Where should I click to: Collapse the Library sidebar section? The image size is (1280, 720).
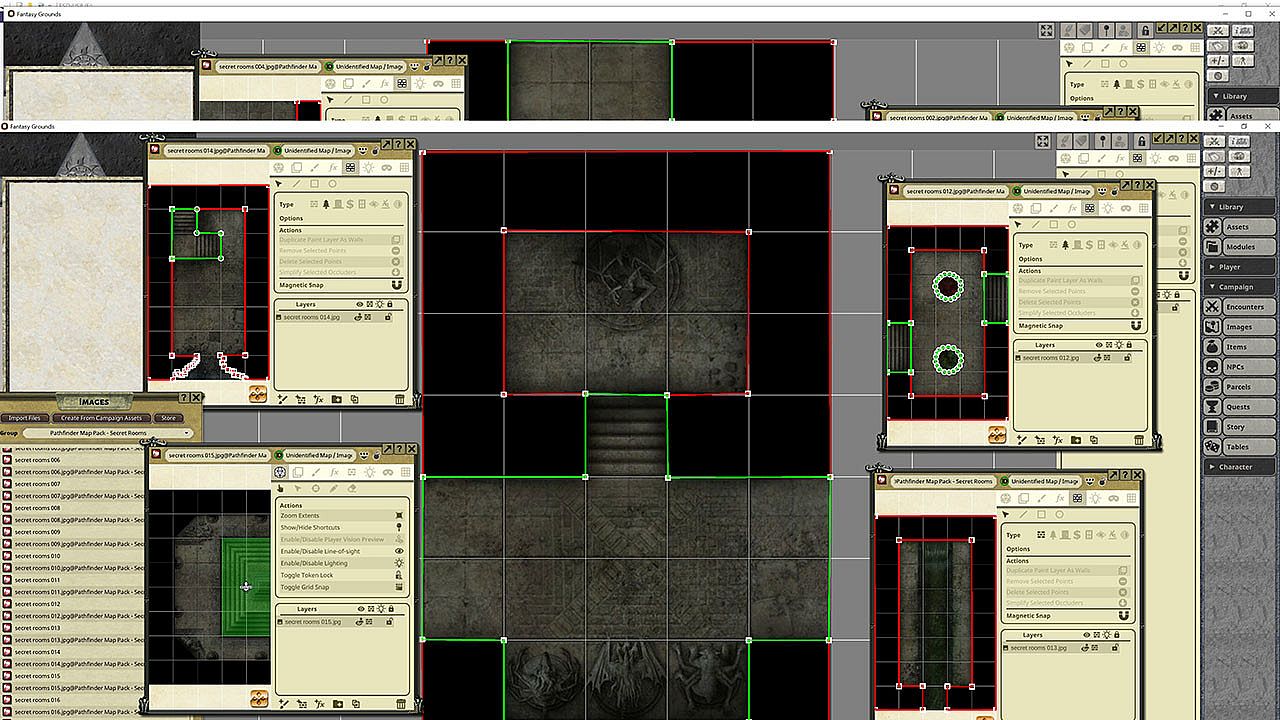1241,207
